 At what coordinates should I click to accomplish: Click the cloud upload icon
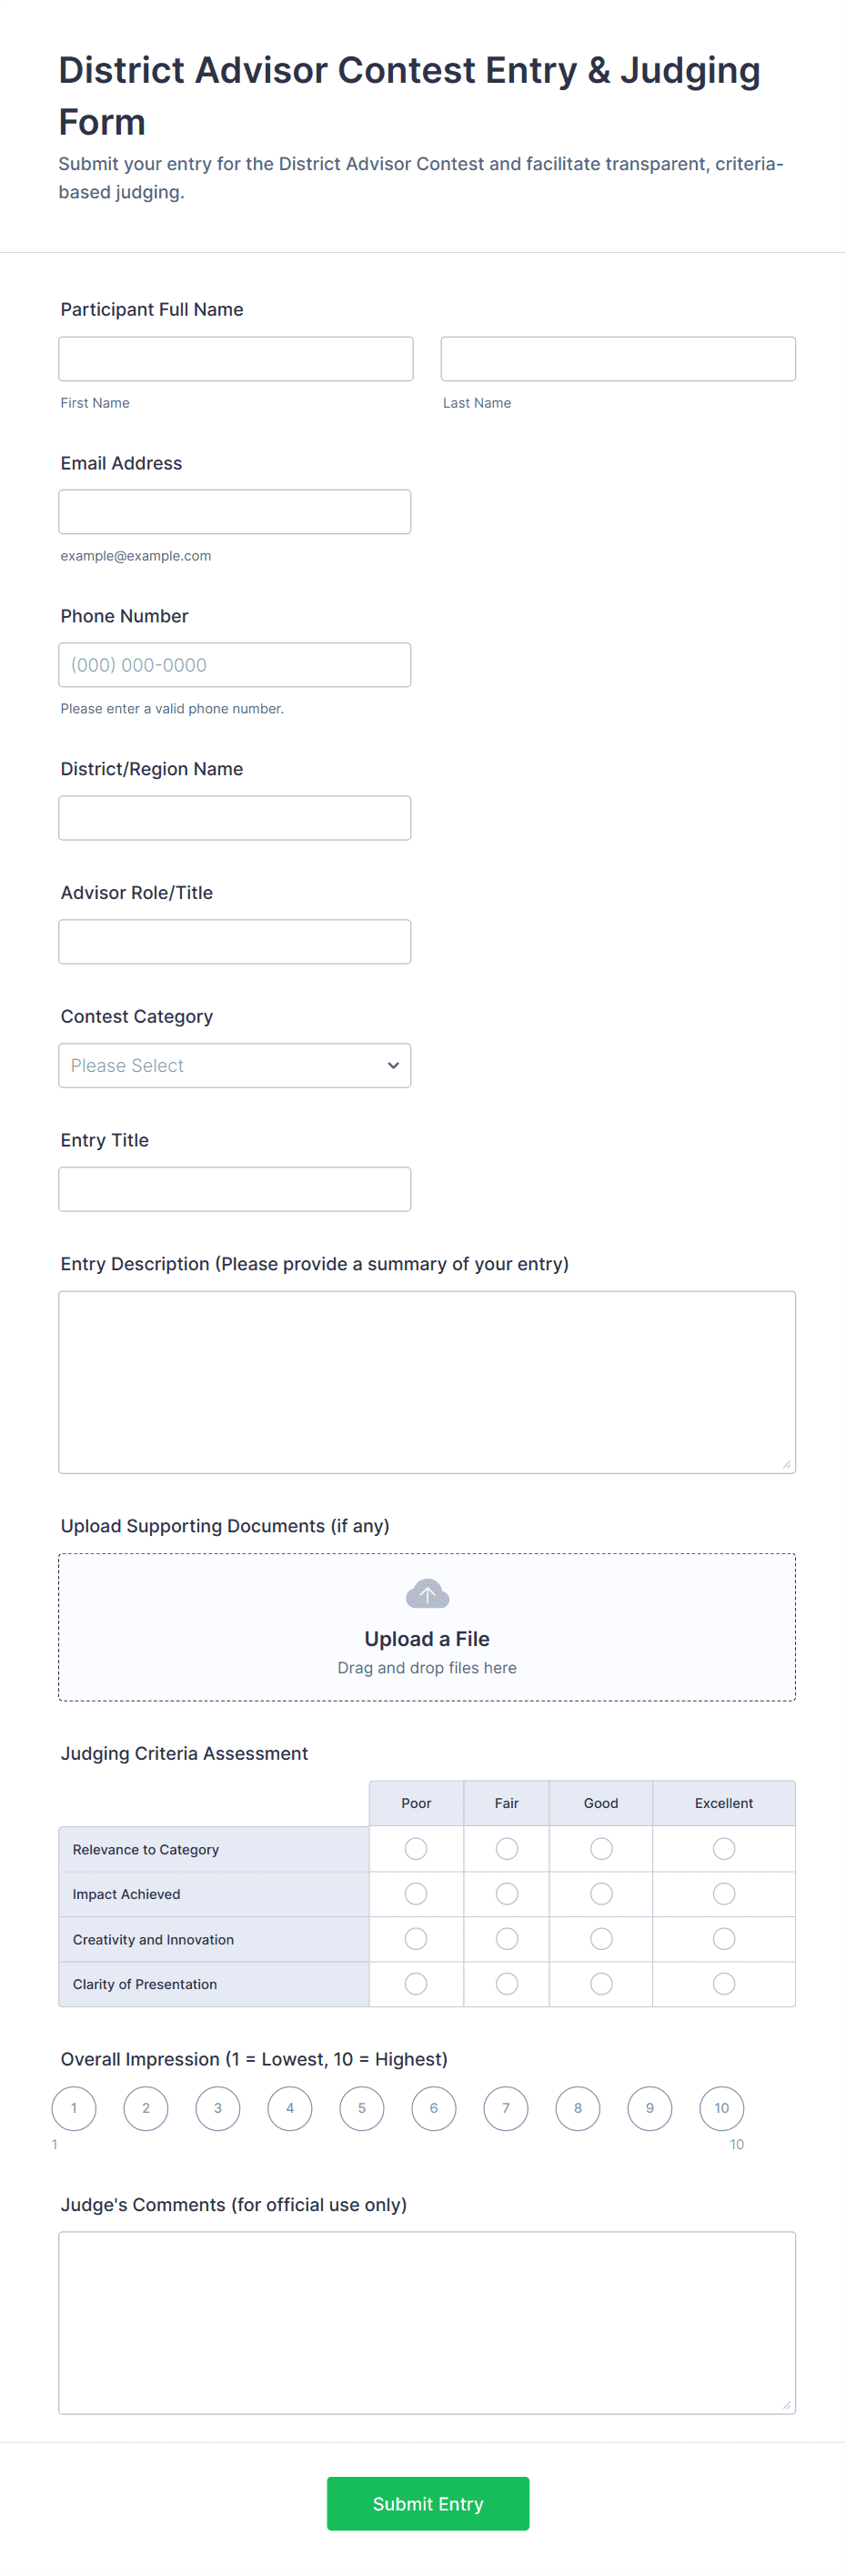pos(427,1593)
